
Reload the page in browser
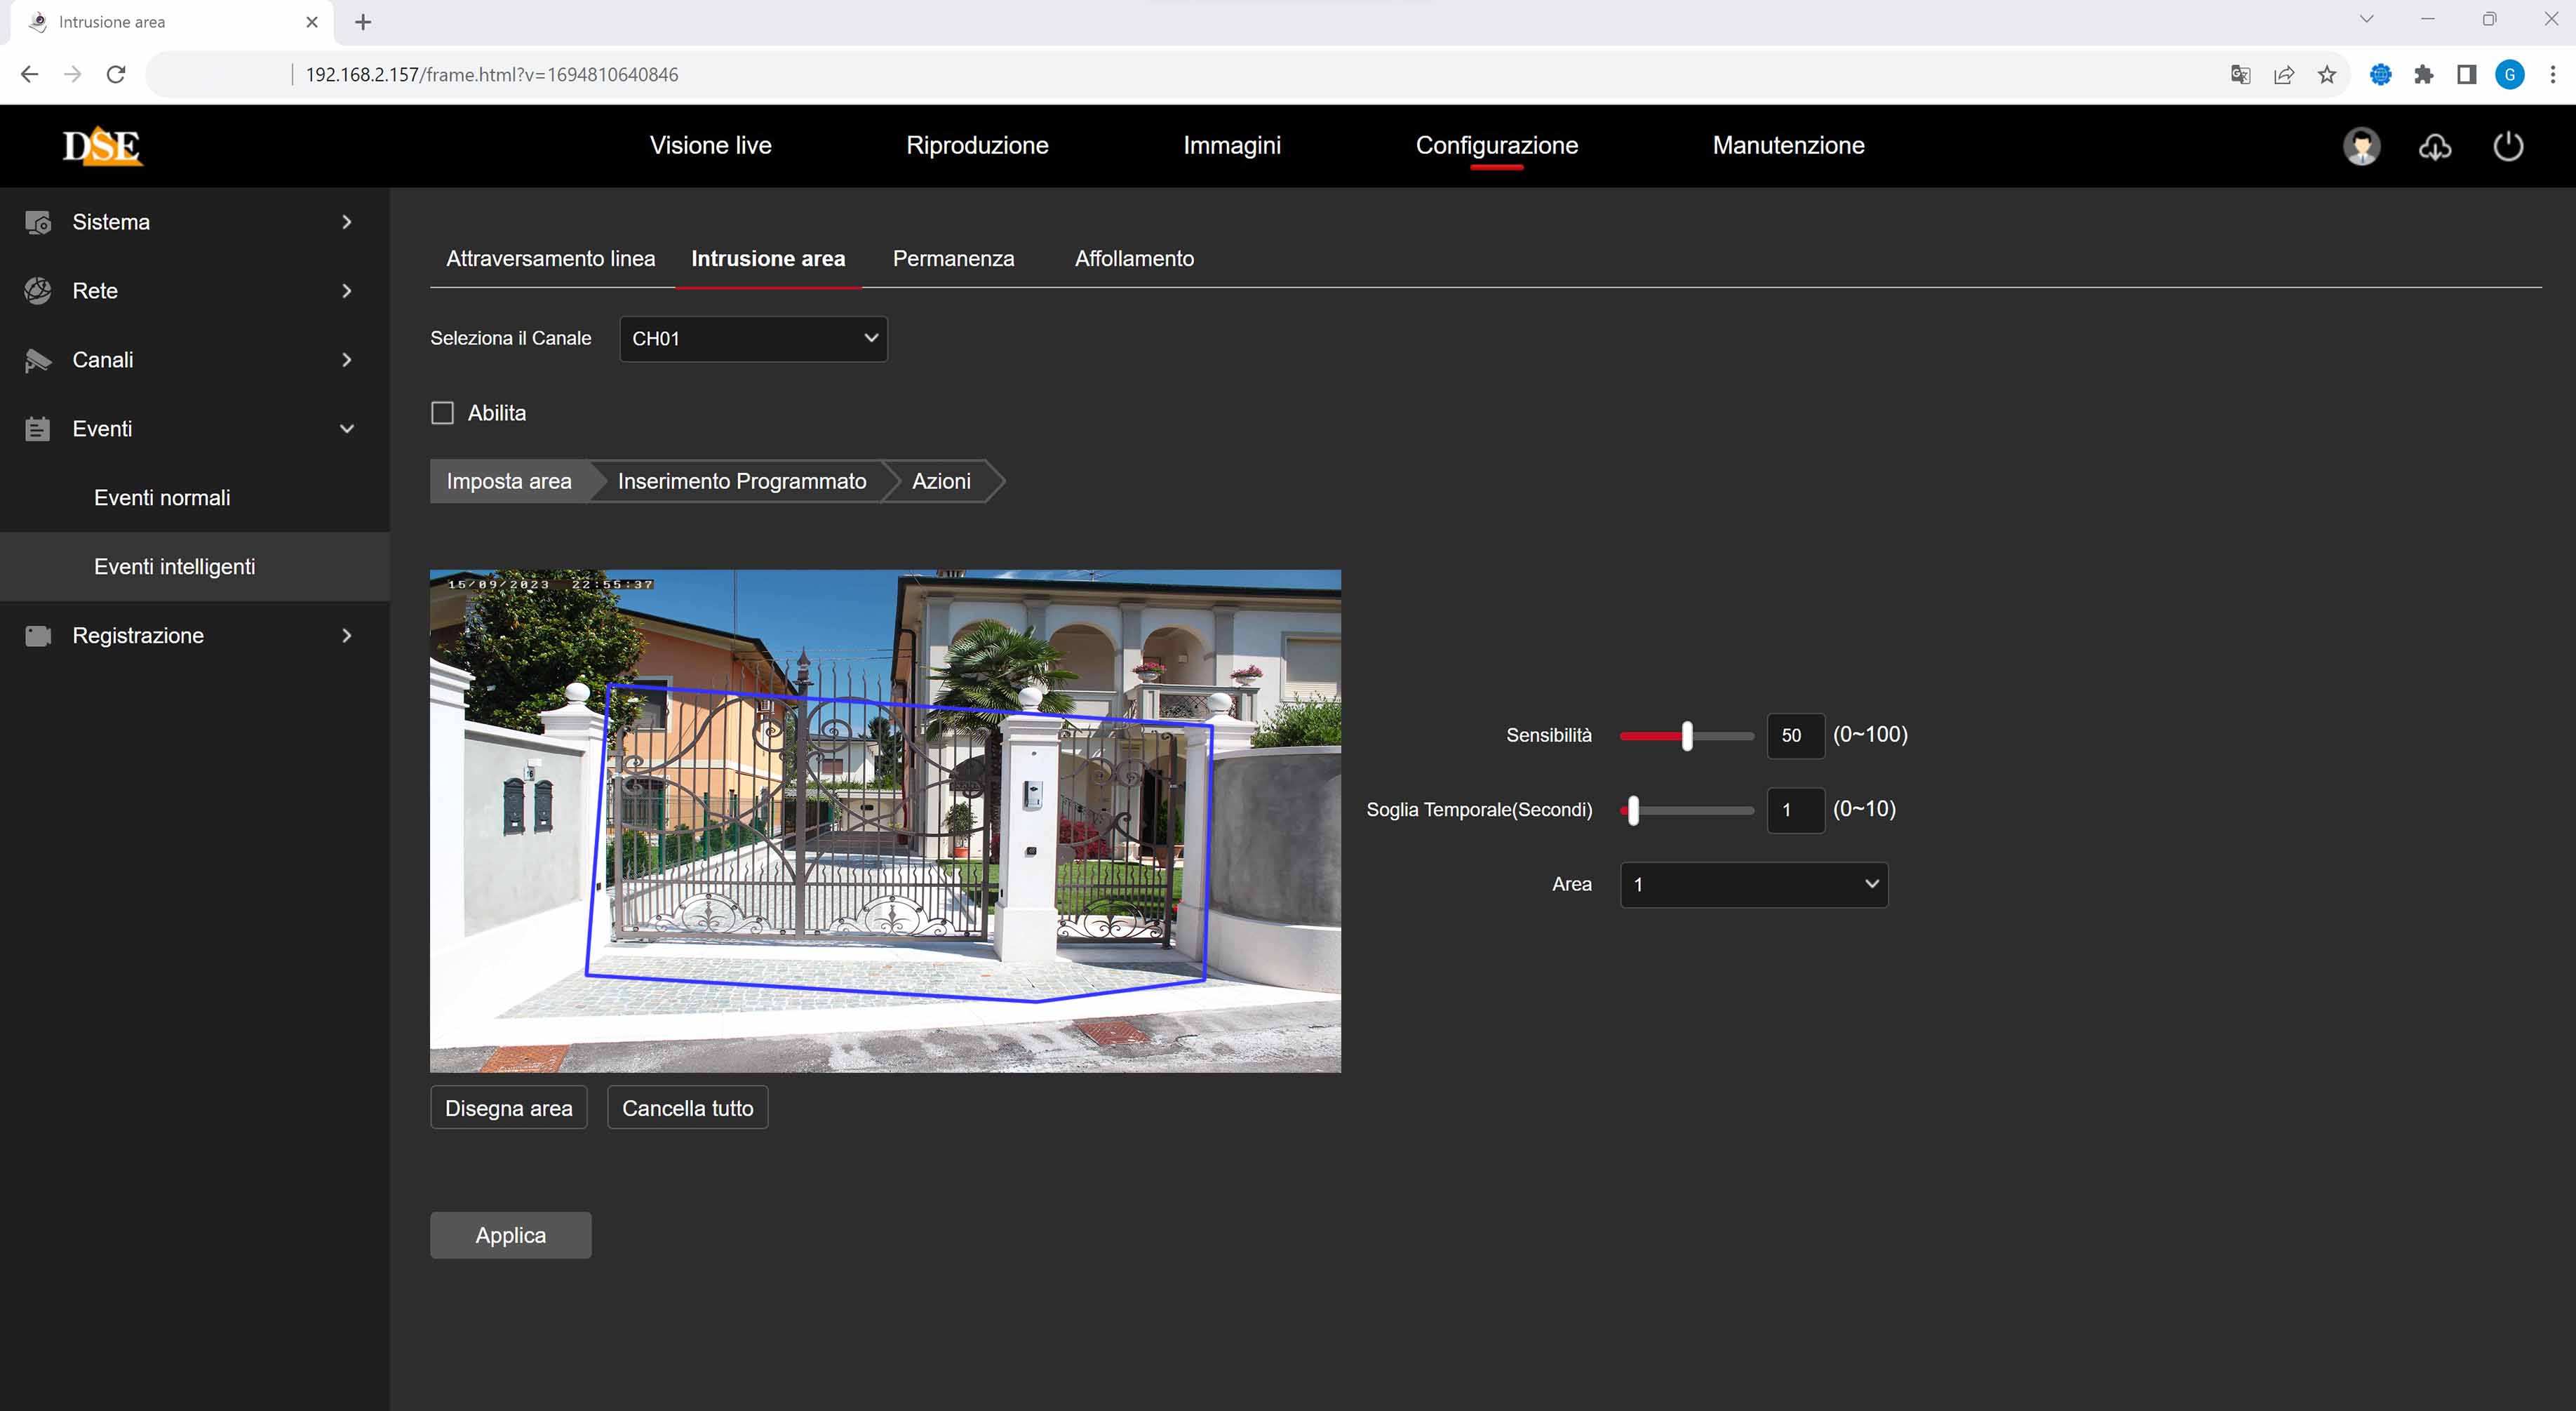click(x=116, y=75)
